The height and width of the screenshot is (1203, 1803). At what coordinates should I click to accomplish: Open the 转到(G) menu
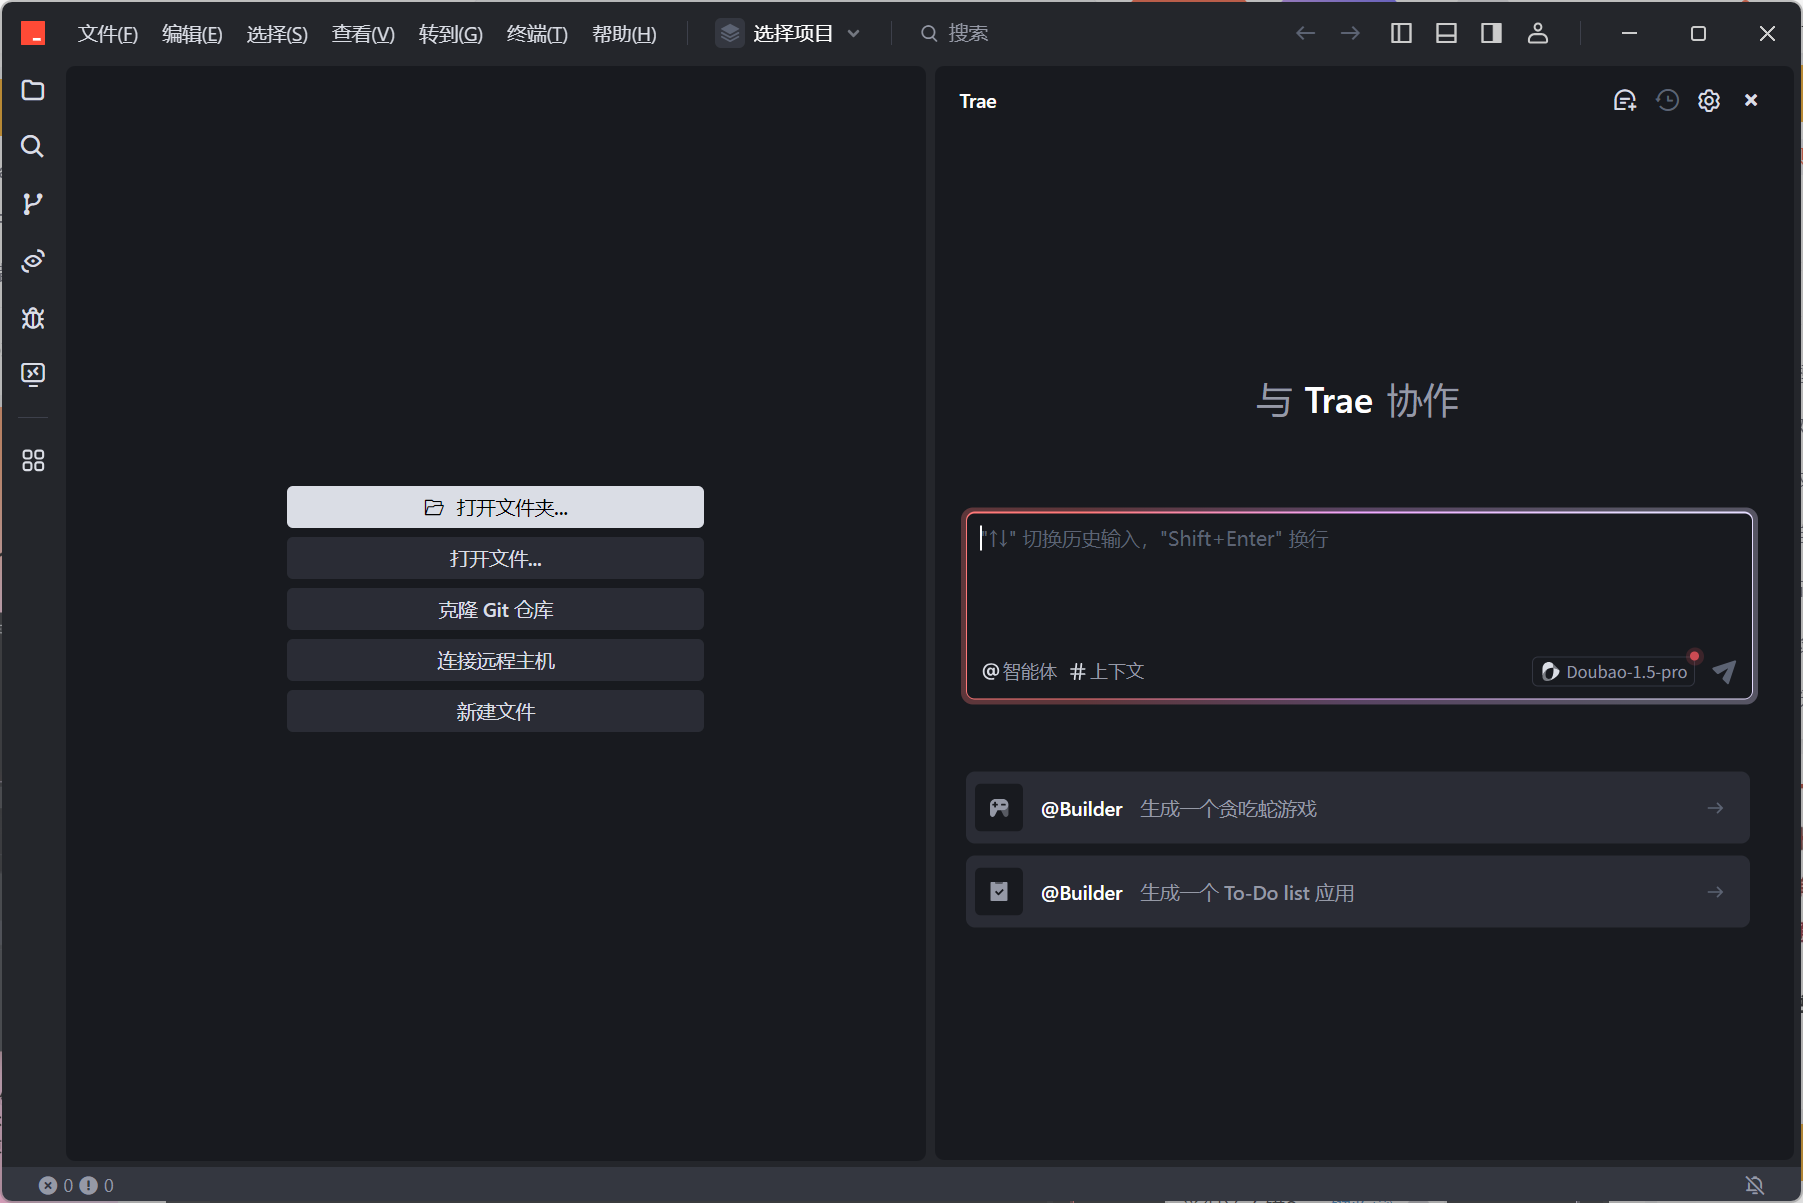click(450, 34)
